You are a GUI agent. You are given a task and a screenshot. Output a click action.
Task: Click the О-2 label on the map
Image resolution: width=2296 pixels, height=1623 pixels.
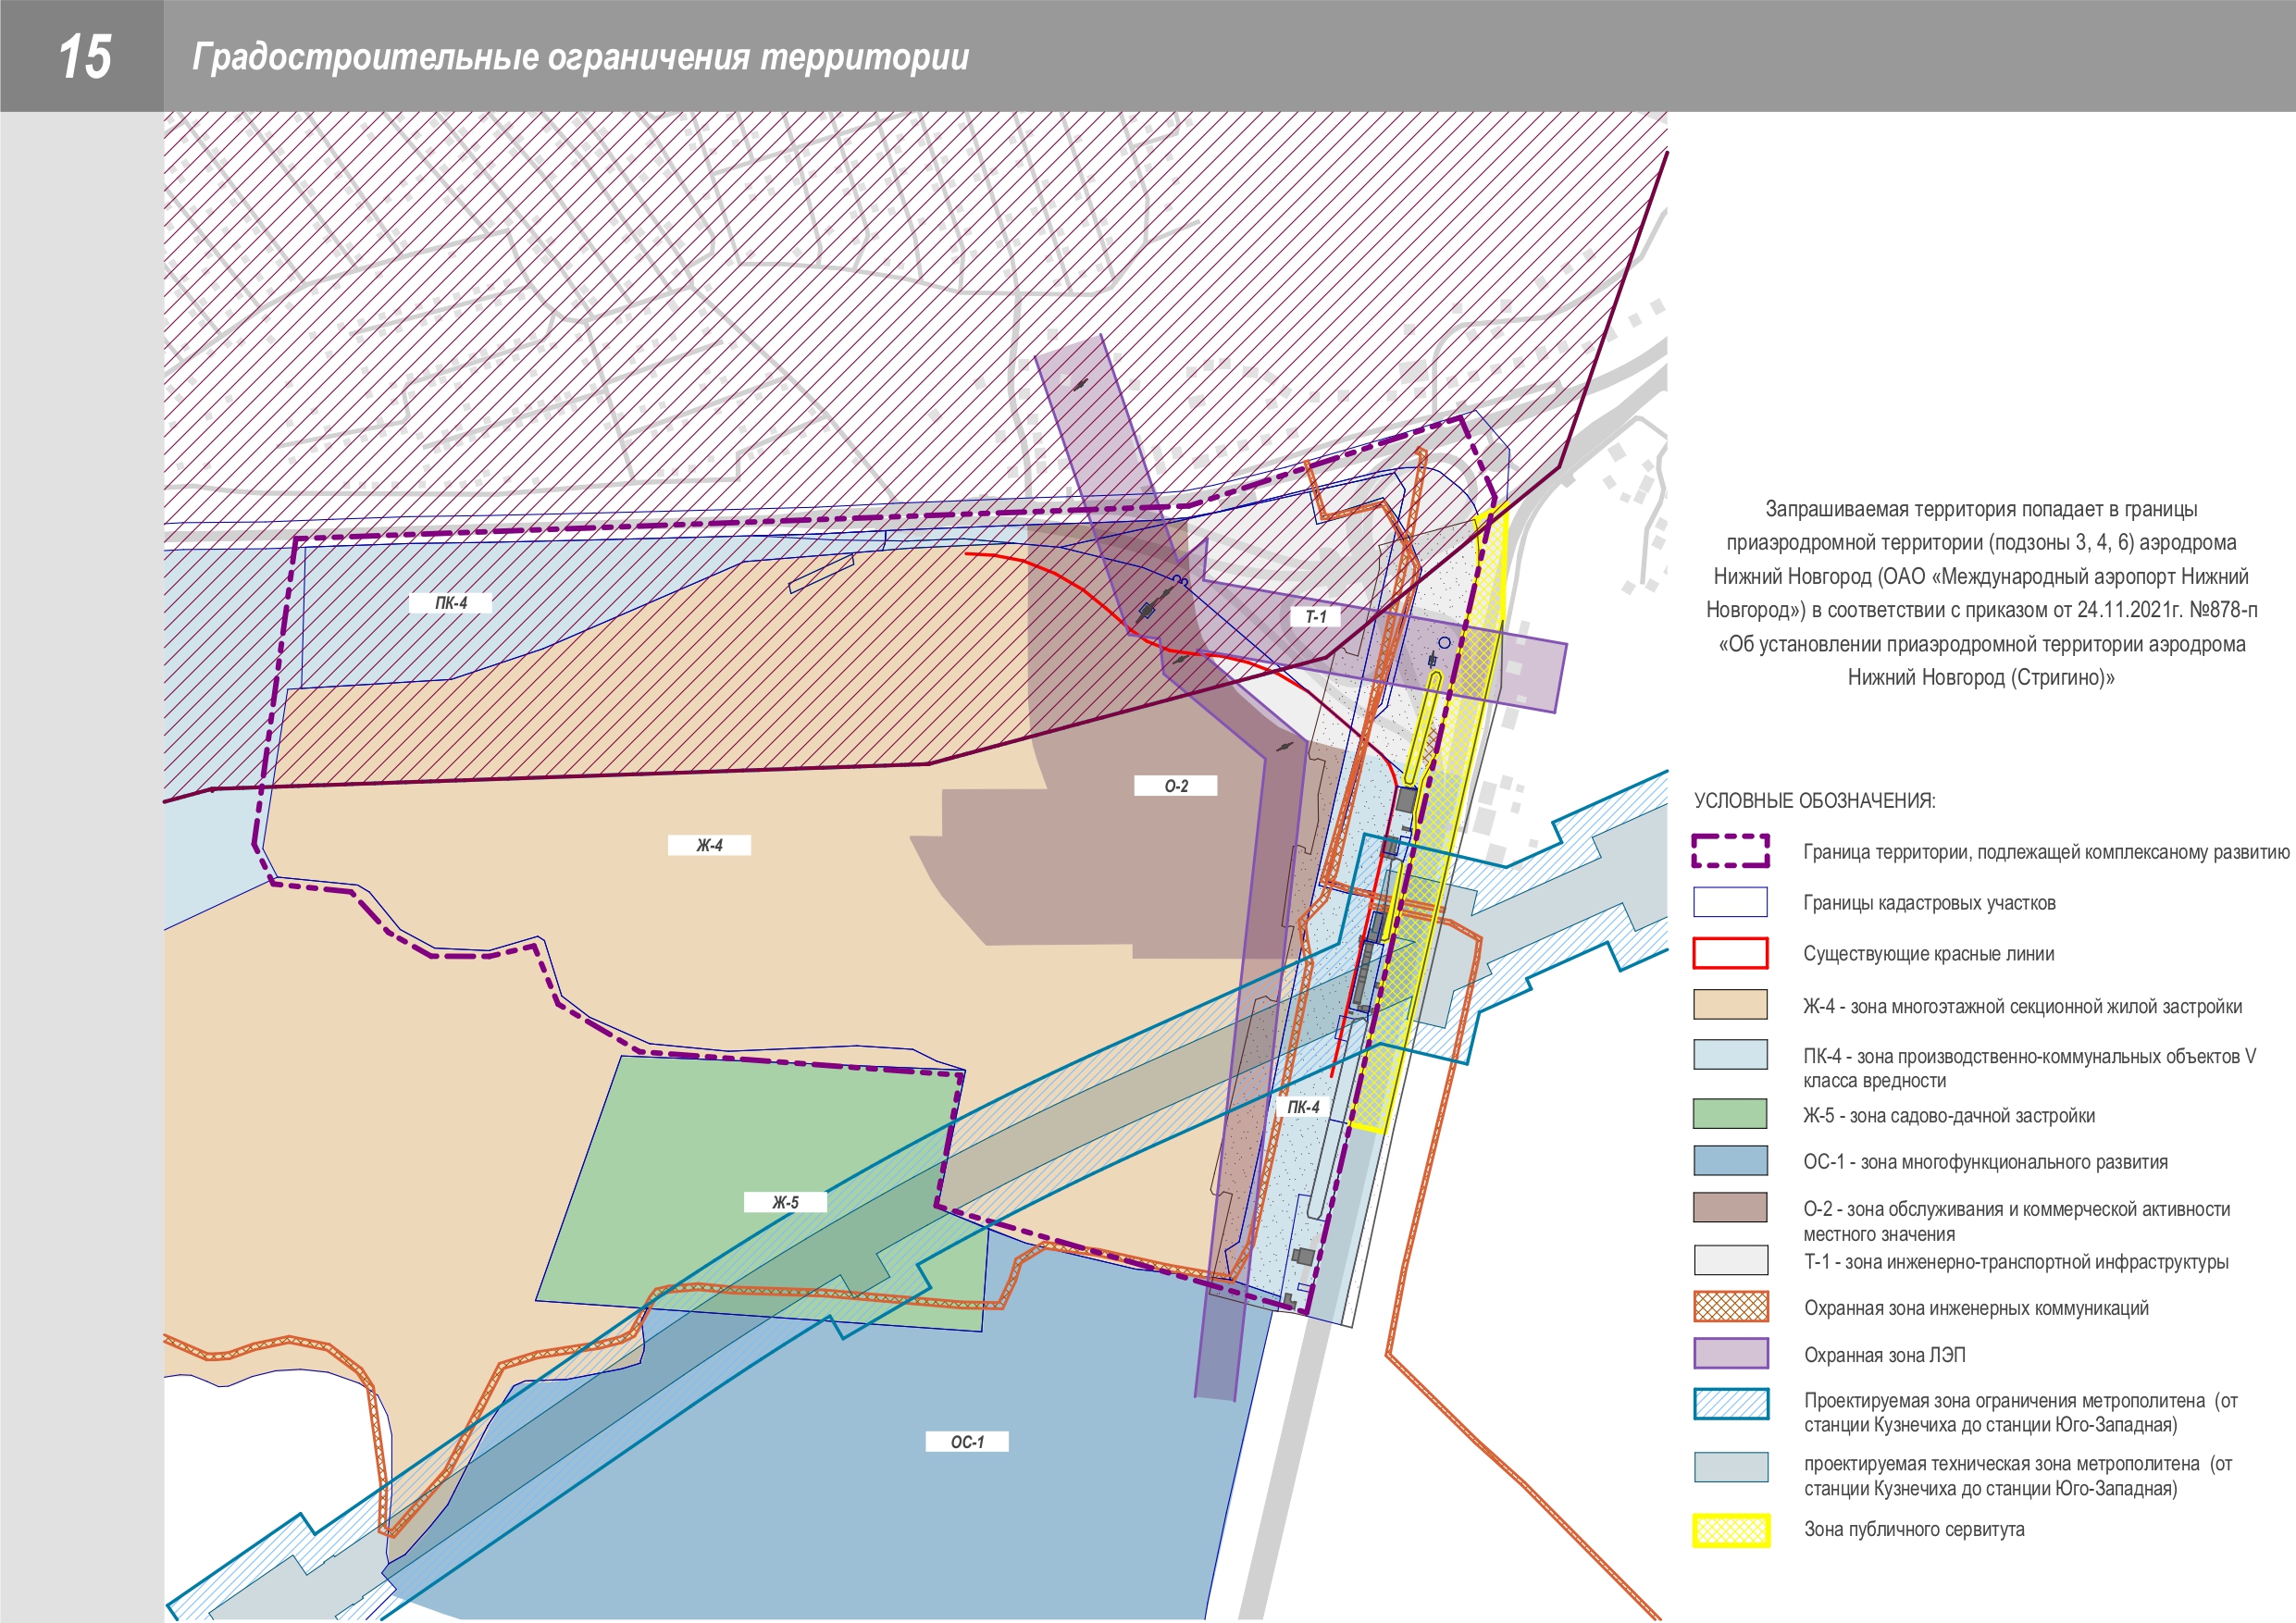click(1175, 786)
